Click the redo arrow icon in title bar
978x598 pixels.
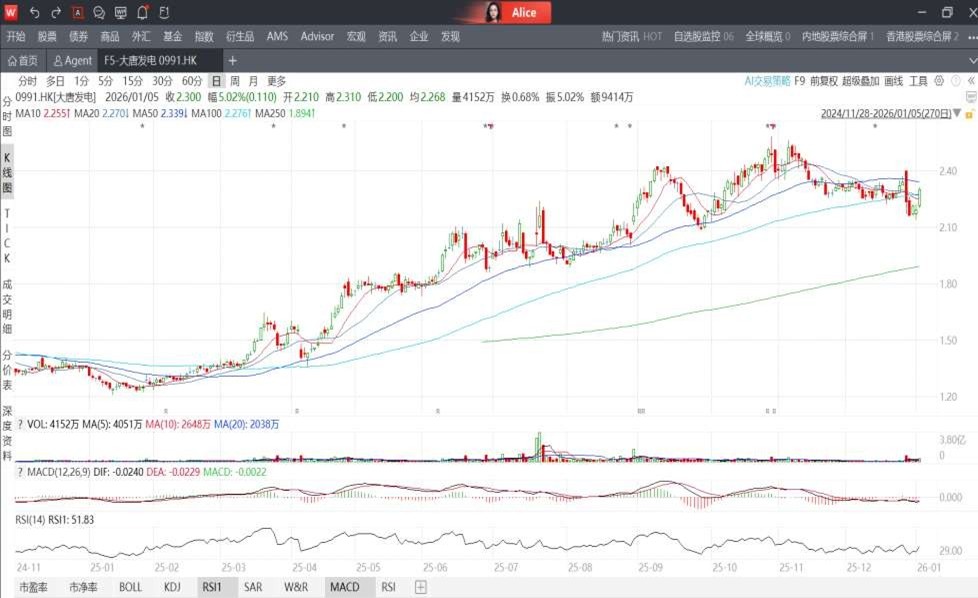point(56,13)
